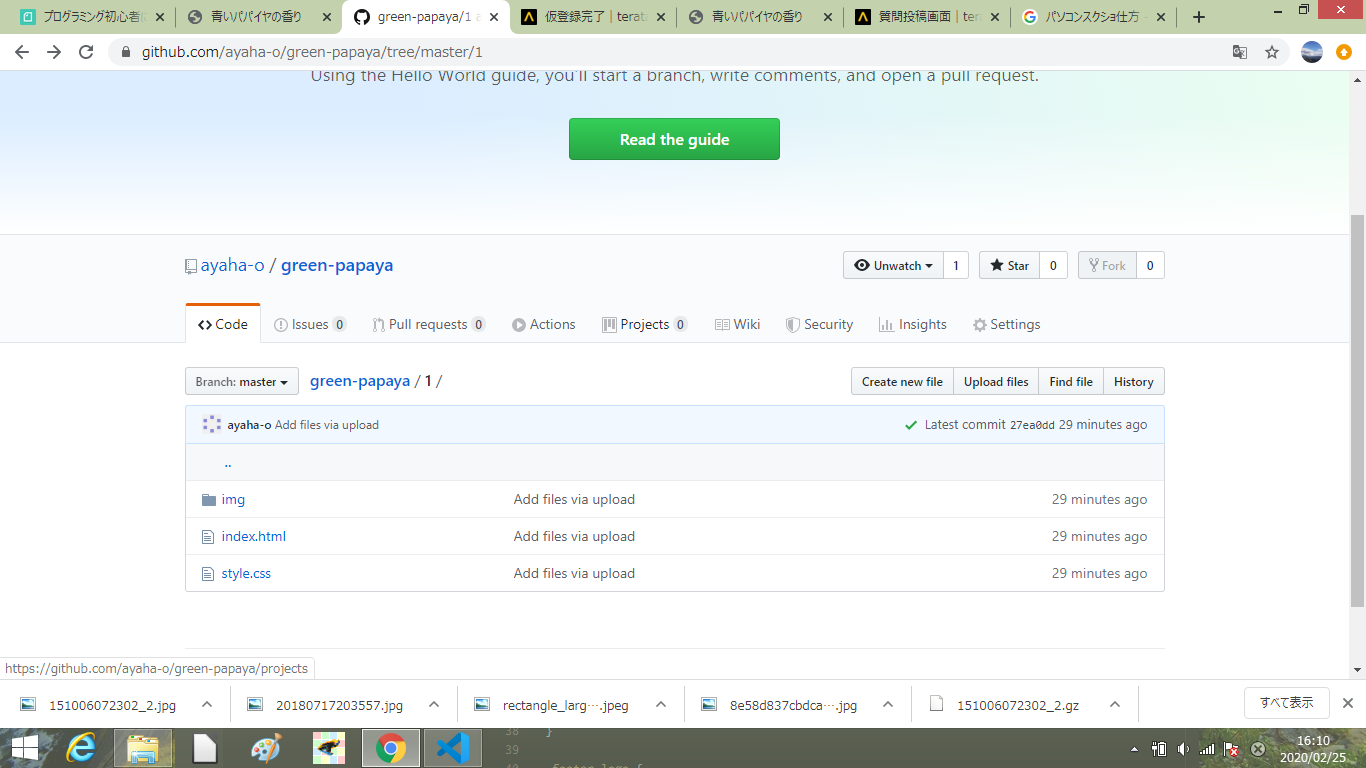Click the Read the guide button
The image size is (1366, 768).
674,139
